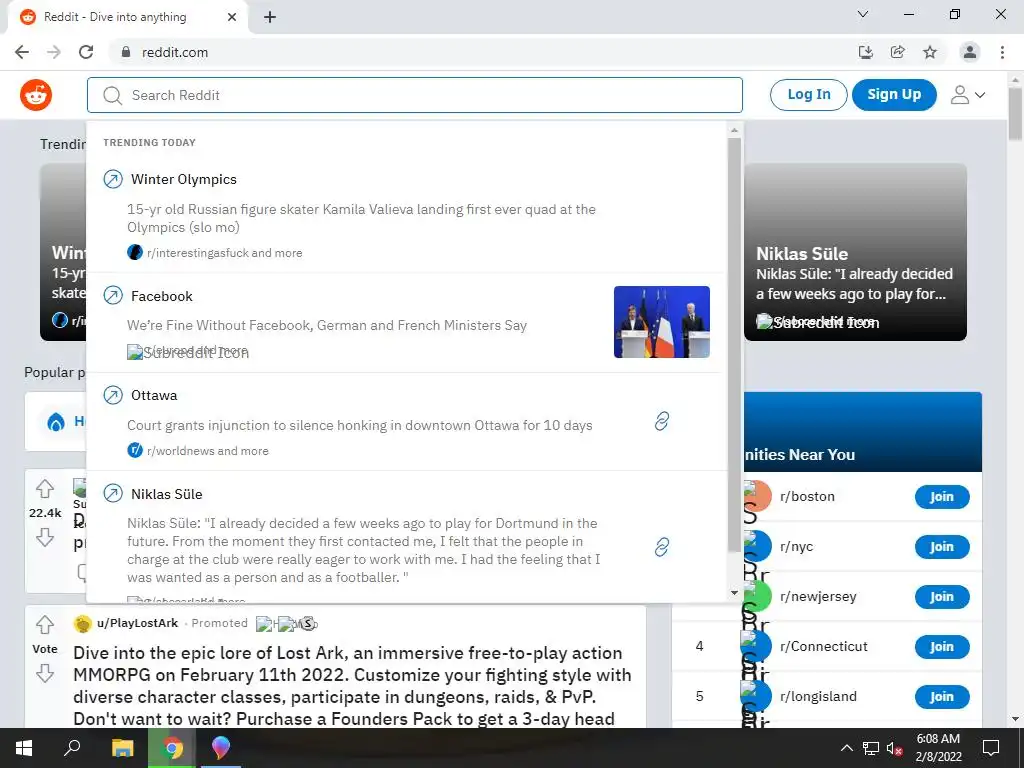Screen dimensions: 1024x768
Task: Click the search dropdown scrollbar up arrow
Action: (x=734, y=131)
